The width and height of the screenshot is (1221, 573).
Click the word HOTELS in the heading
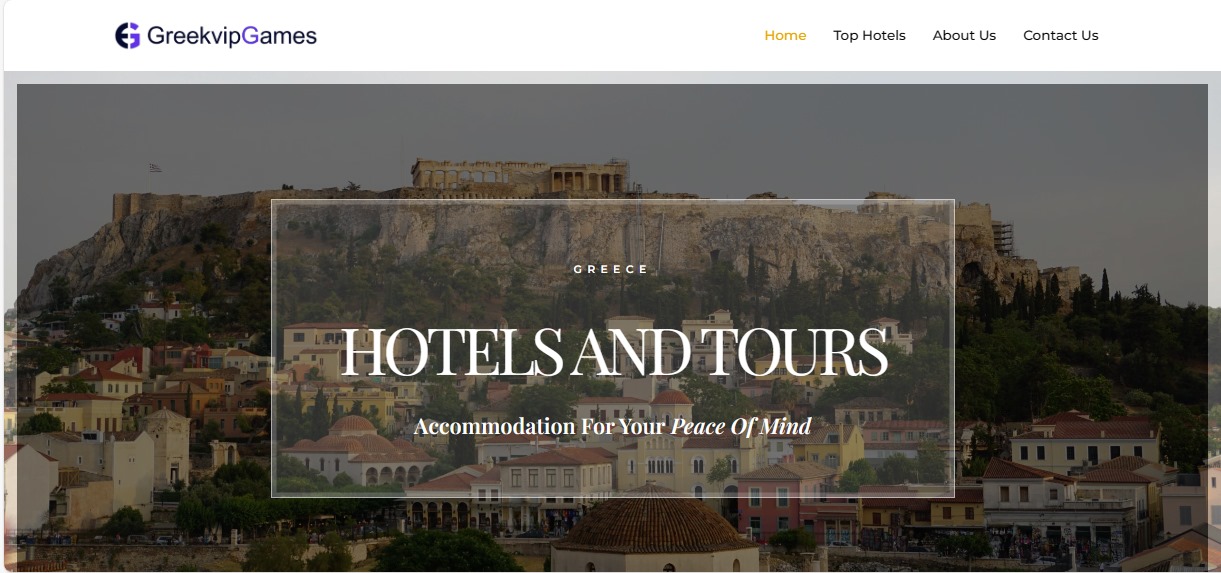(x=452, y=351)
